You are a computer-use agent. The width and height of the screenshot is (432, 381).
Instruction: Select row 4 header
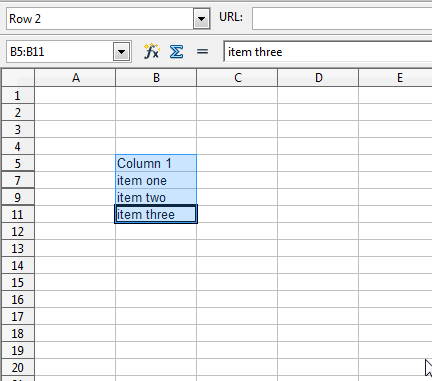[x=18, y=147]
